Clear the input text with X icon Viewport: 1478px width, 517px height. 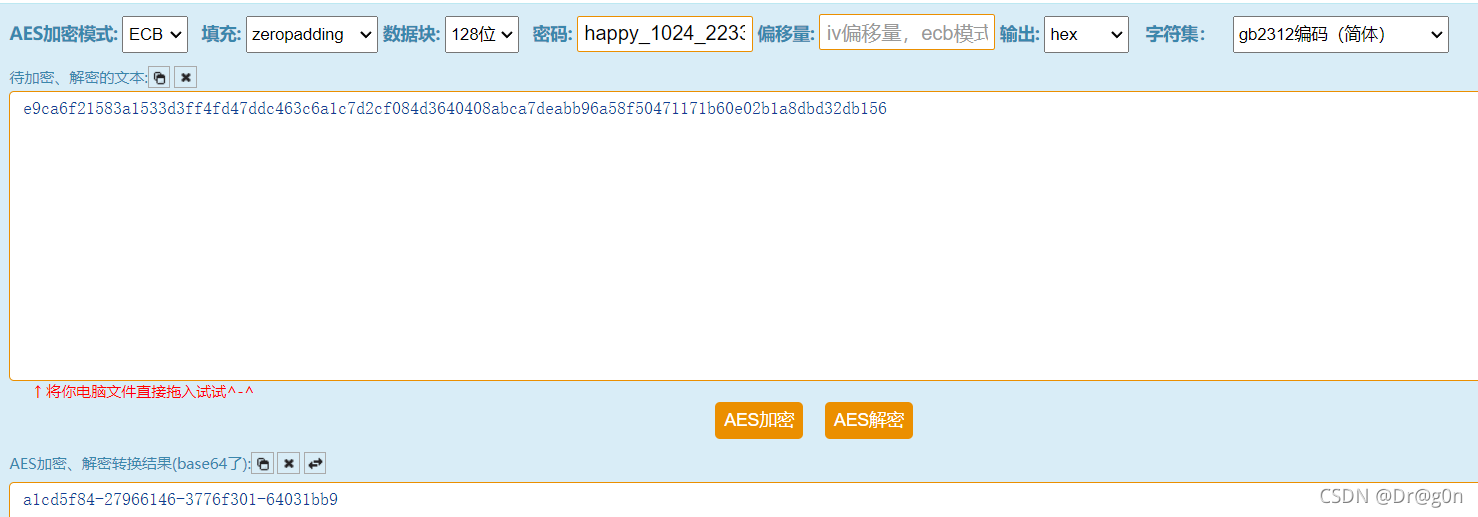(185, 77)
